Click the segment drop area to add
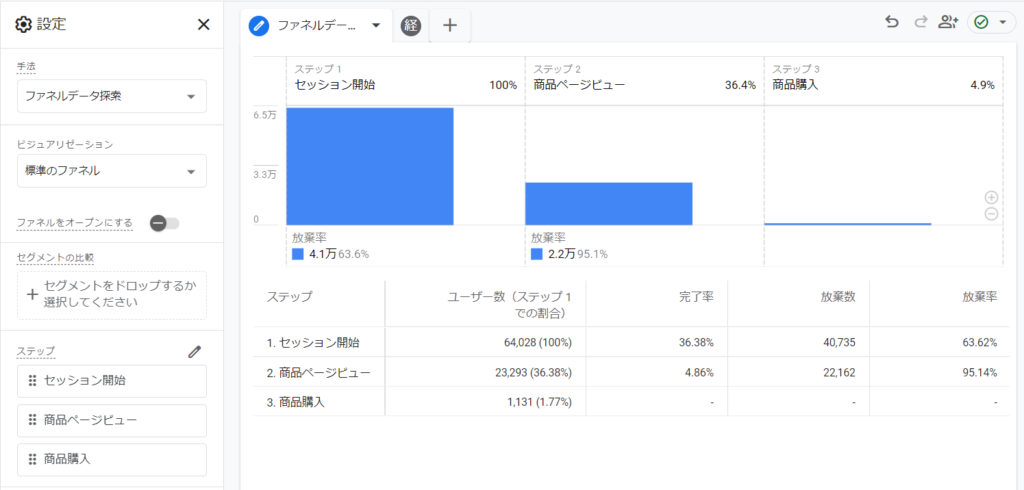This screenshot has height=490, width=1024. (x=112, y=295)
